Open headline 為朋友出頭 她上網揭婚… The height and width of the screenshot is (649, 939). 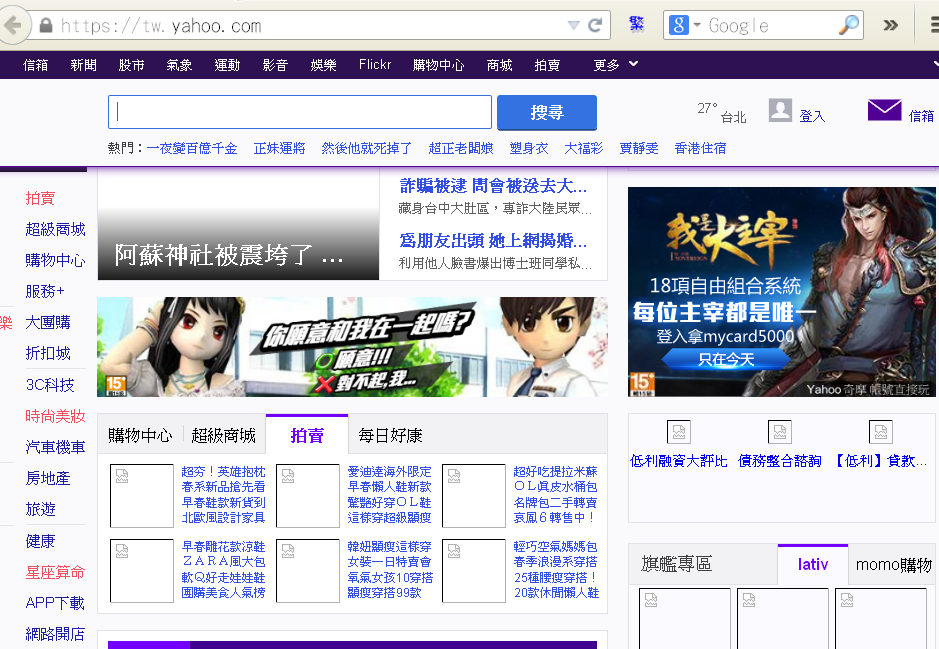[493, 241]
